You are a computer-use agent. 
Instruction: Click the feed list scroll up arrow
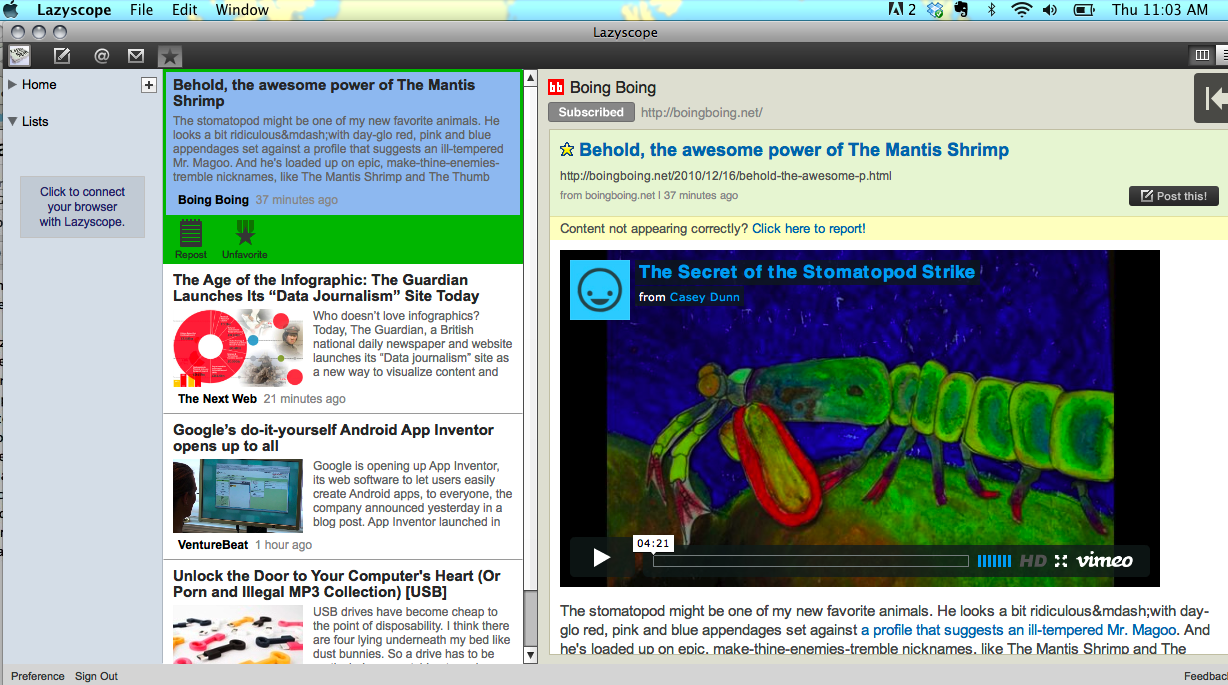click(x=531, y=78)
